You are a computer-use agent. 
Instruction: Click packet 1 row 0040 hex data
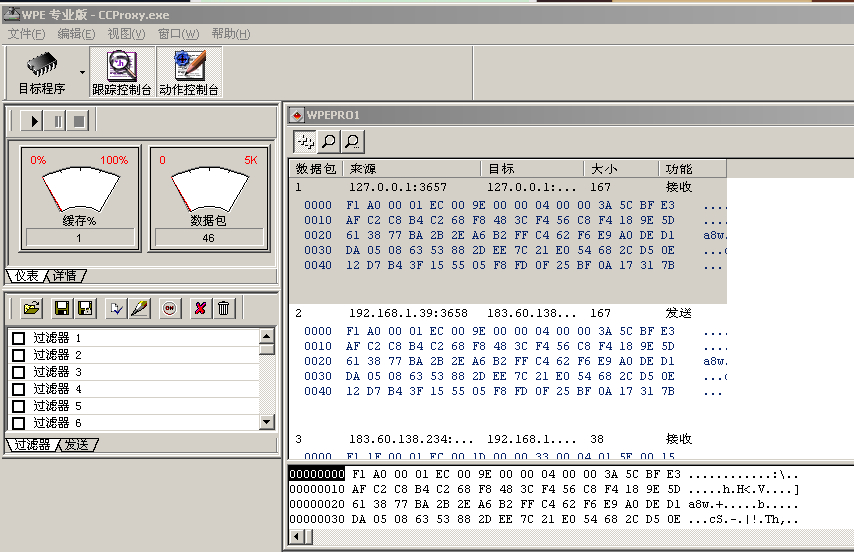point(510,265)
